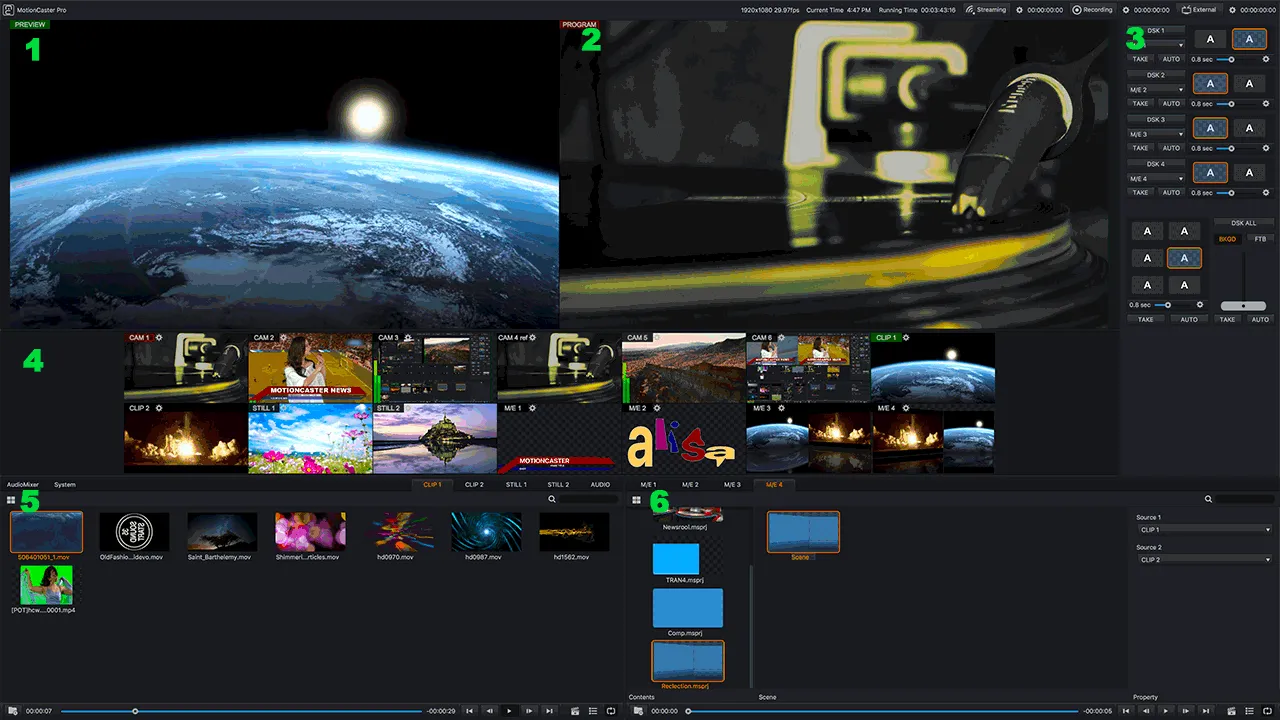
Task: Open the grid layout icon in CLIP 1 bin
Action: click(11, 499)
